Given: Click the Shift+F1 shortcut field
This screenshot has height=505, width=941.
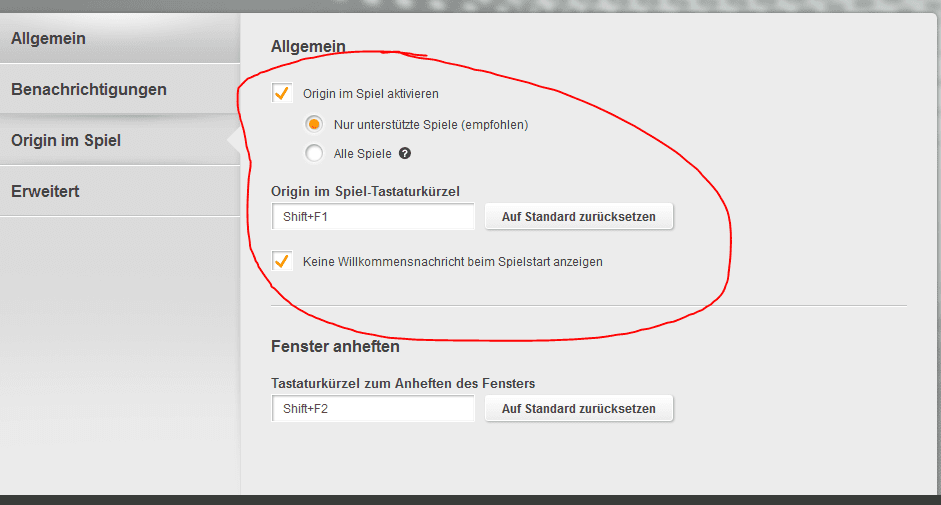Looking at the screenshot, I should pos(373,217).
